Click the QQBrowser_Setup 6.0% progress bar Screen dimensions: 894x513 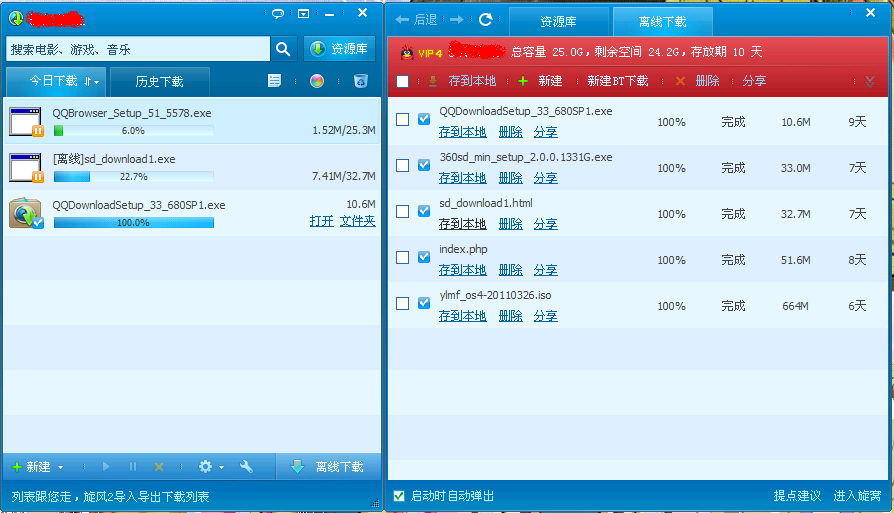[133, 131]
